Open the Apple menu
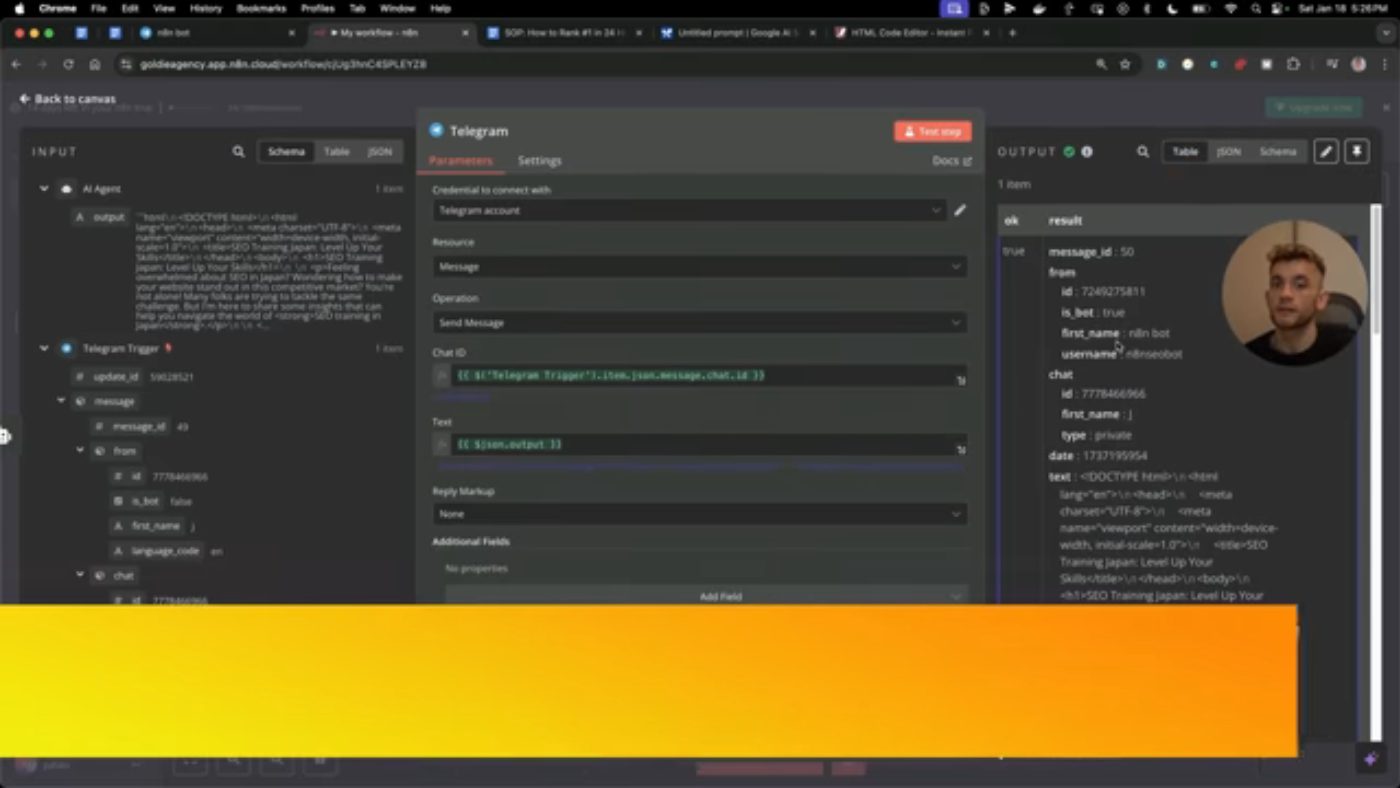Screen dimensions: 1400x788 tap(19, 8)
